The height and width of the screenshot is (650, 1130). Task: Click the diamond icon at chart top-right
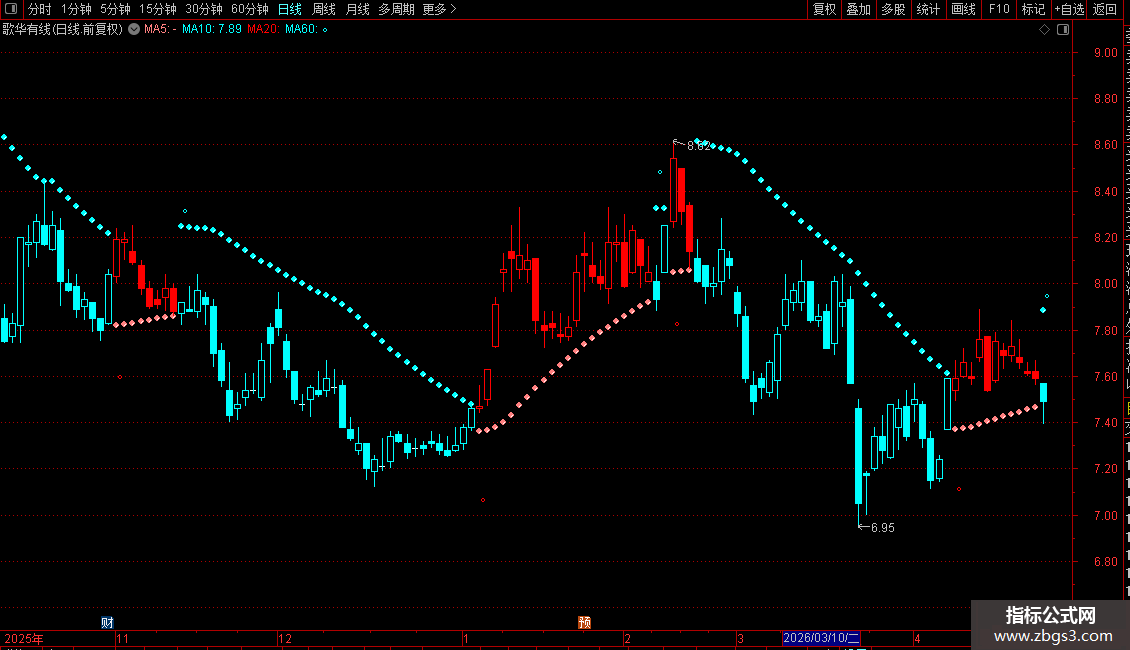coord(1044,30)
